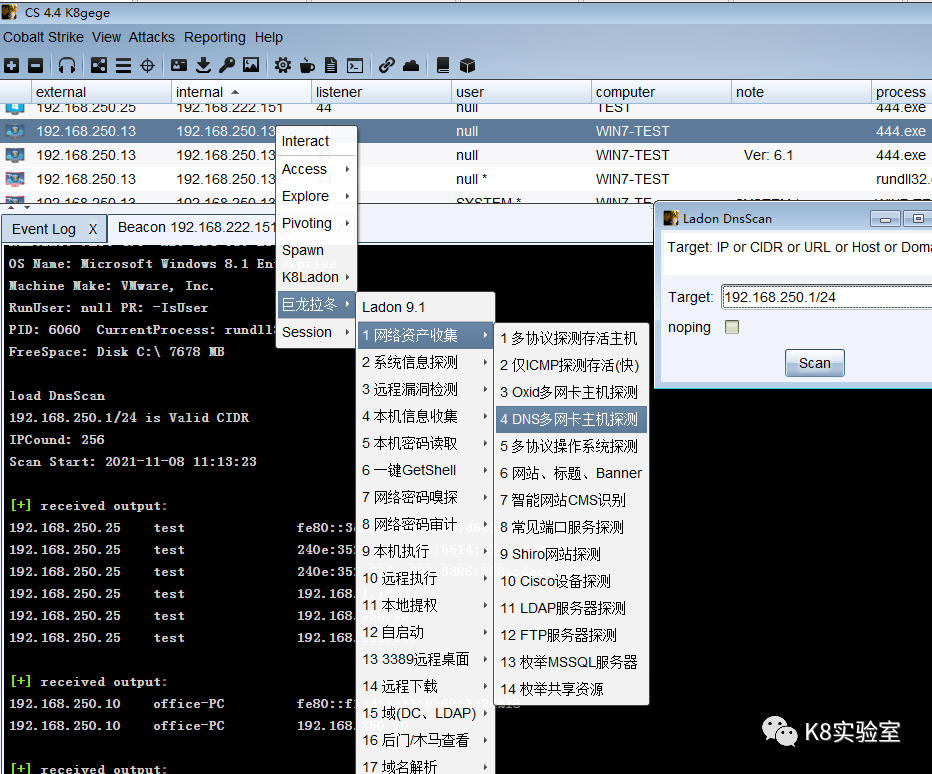
Task: Click the plus icon to connect to team server
Action: (11, 65)
